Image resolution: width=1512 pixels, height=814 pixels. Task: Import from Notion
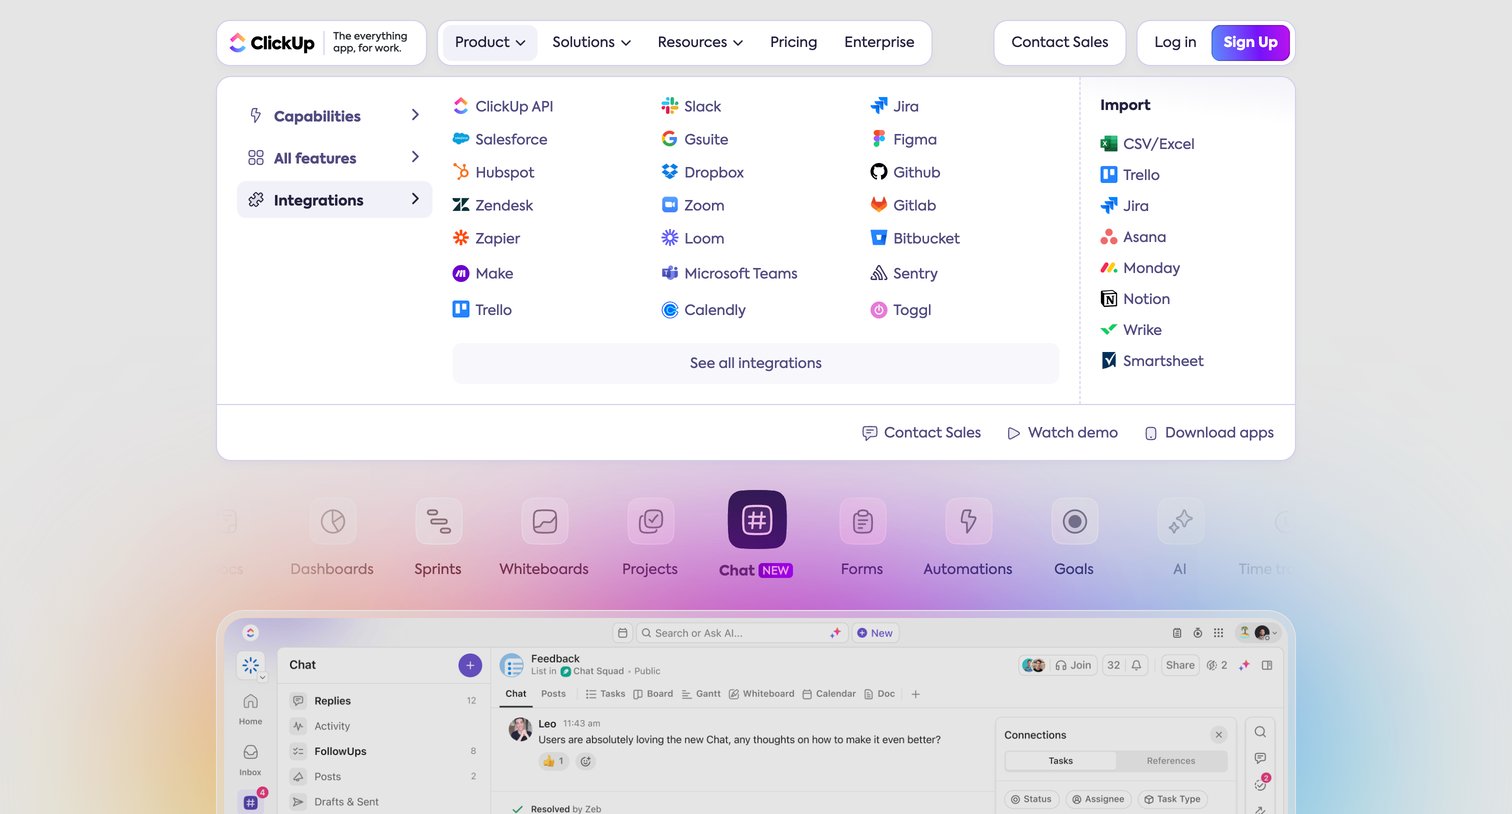coord(1135,299)
